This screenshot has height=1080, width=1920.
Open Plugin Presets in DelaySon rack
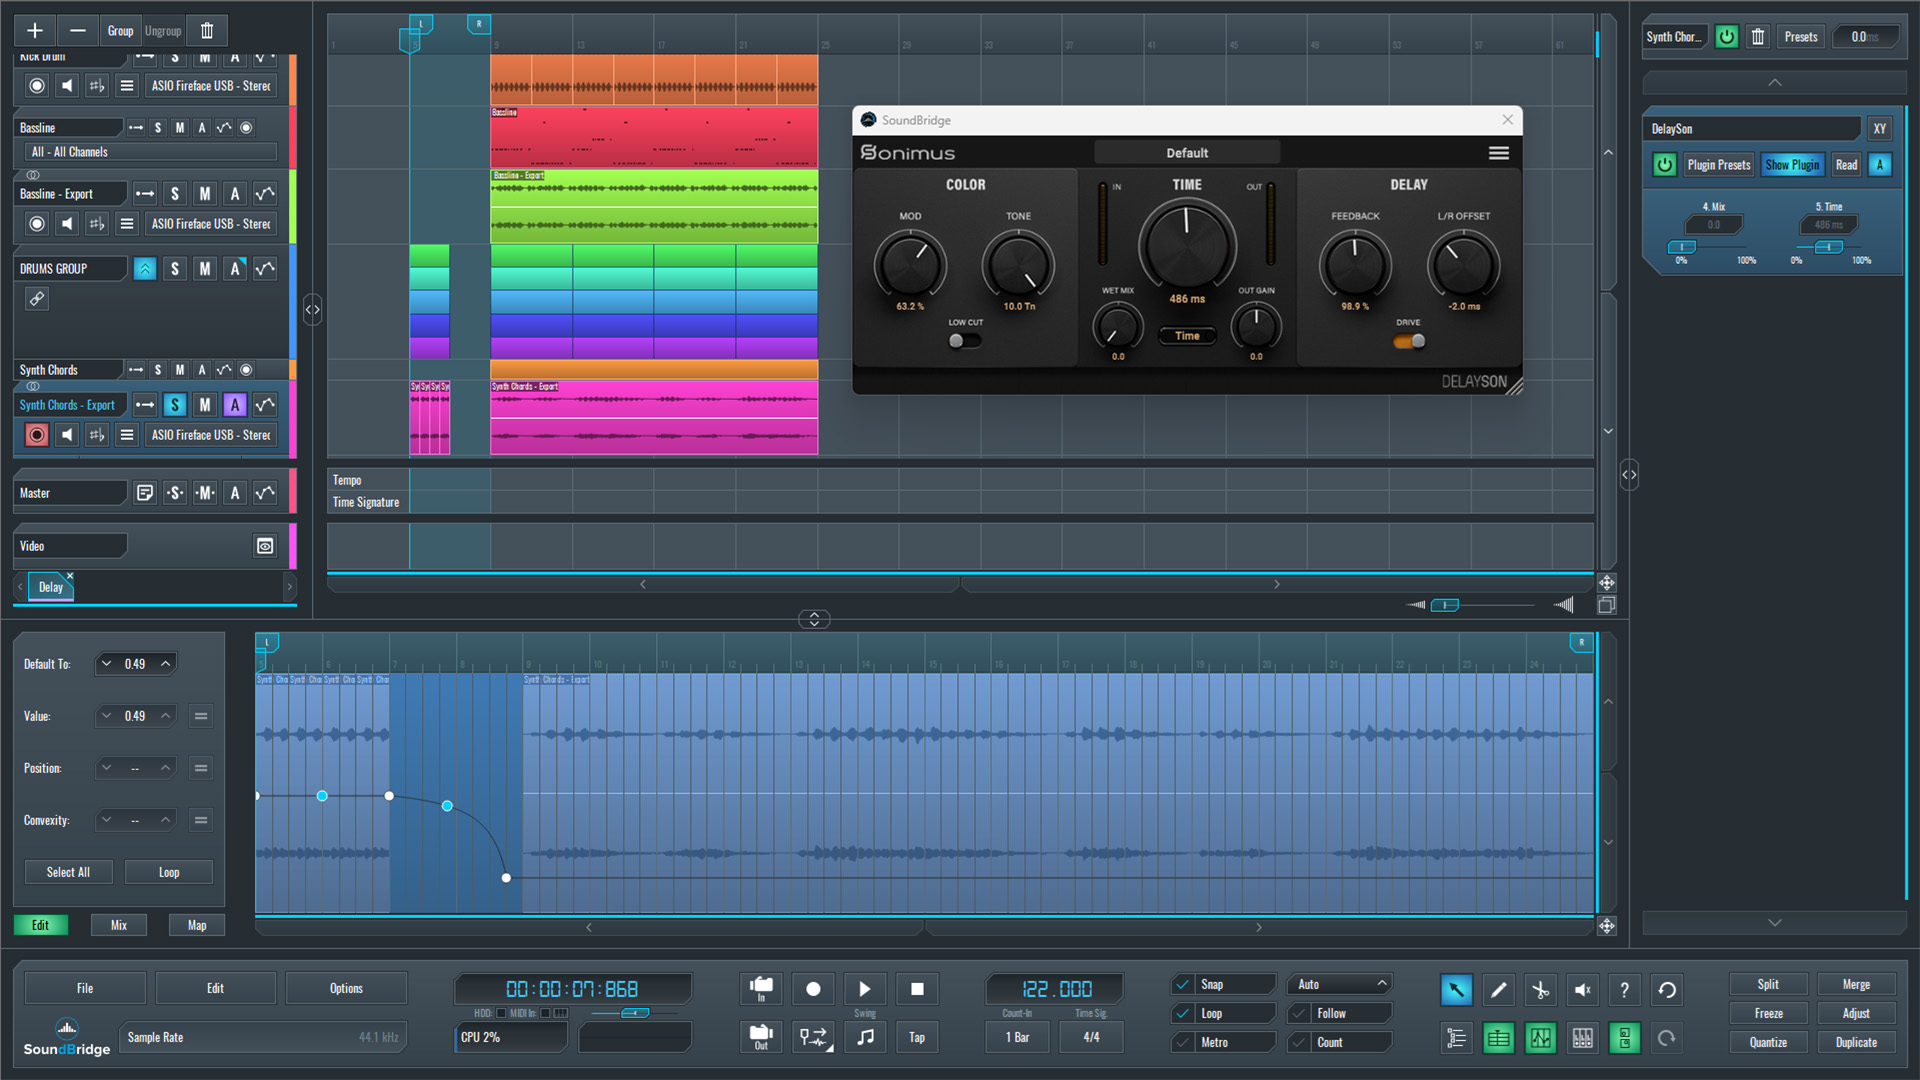[1719, 165]
